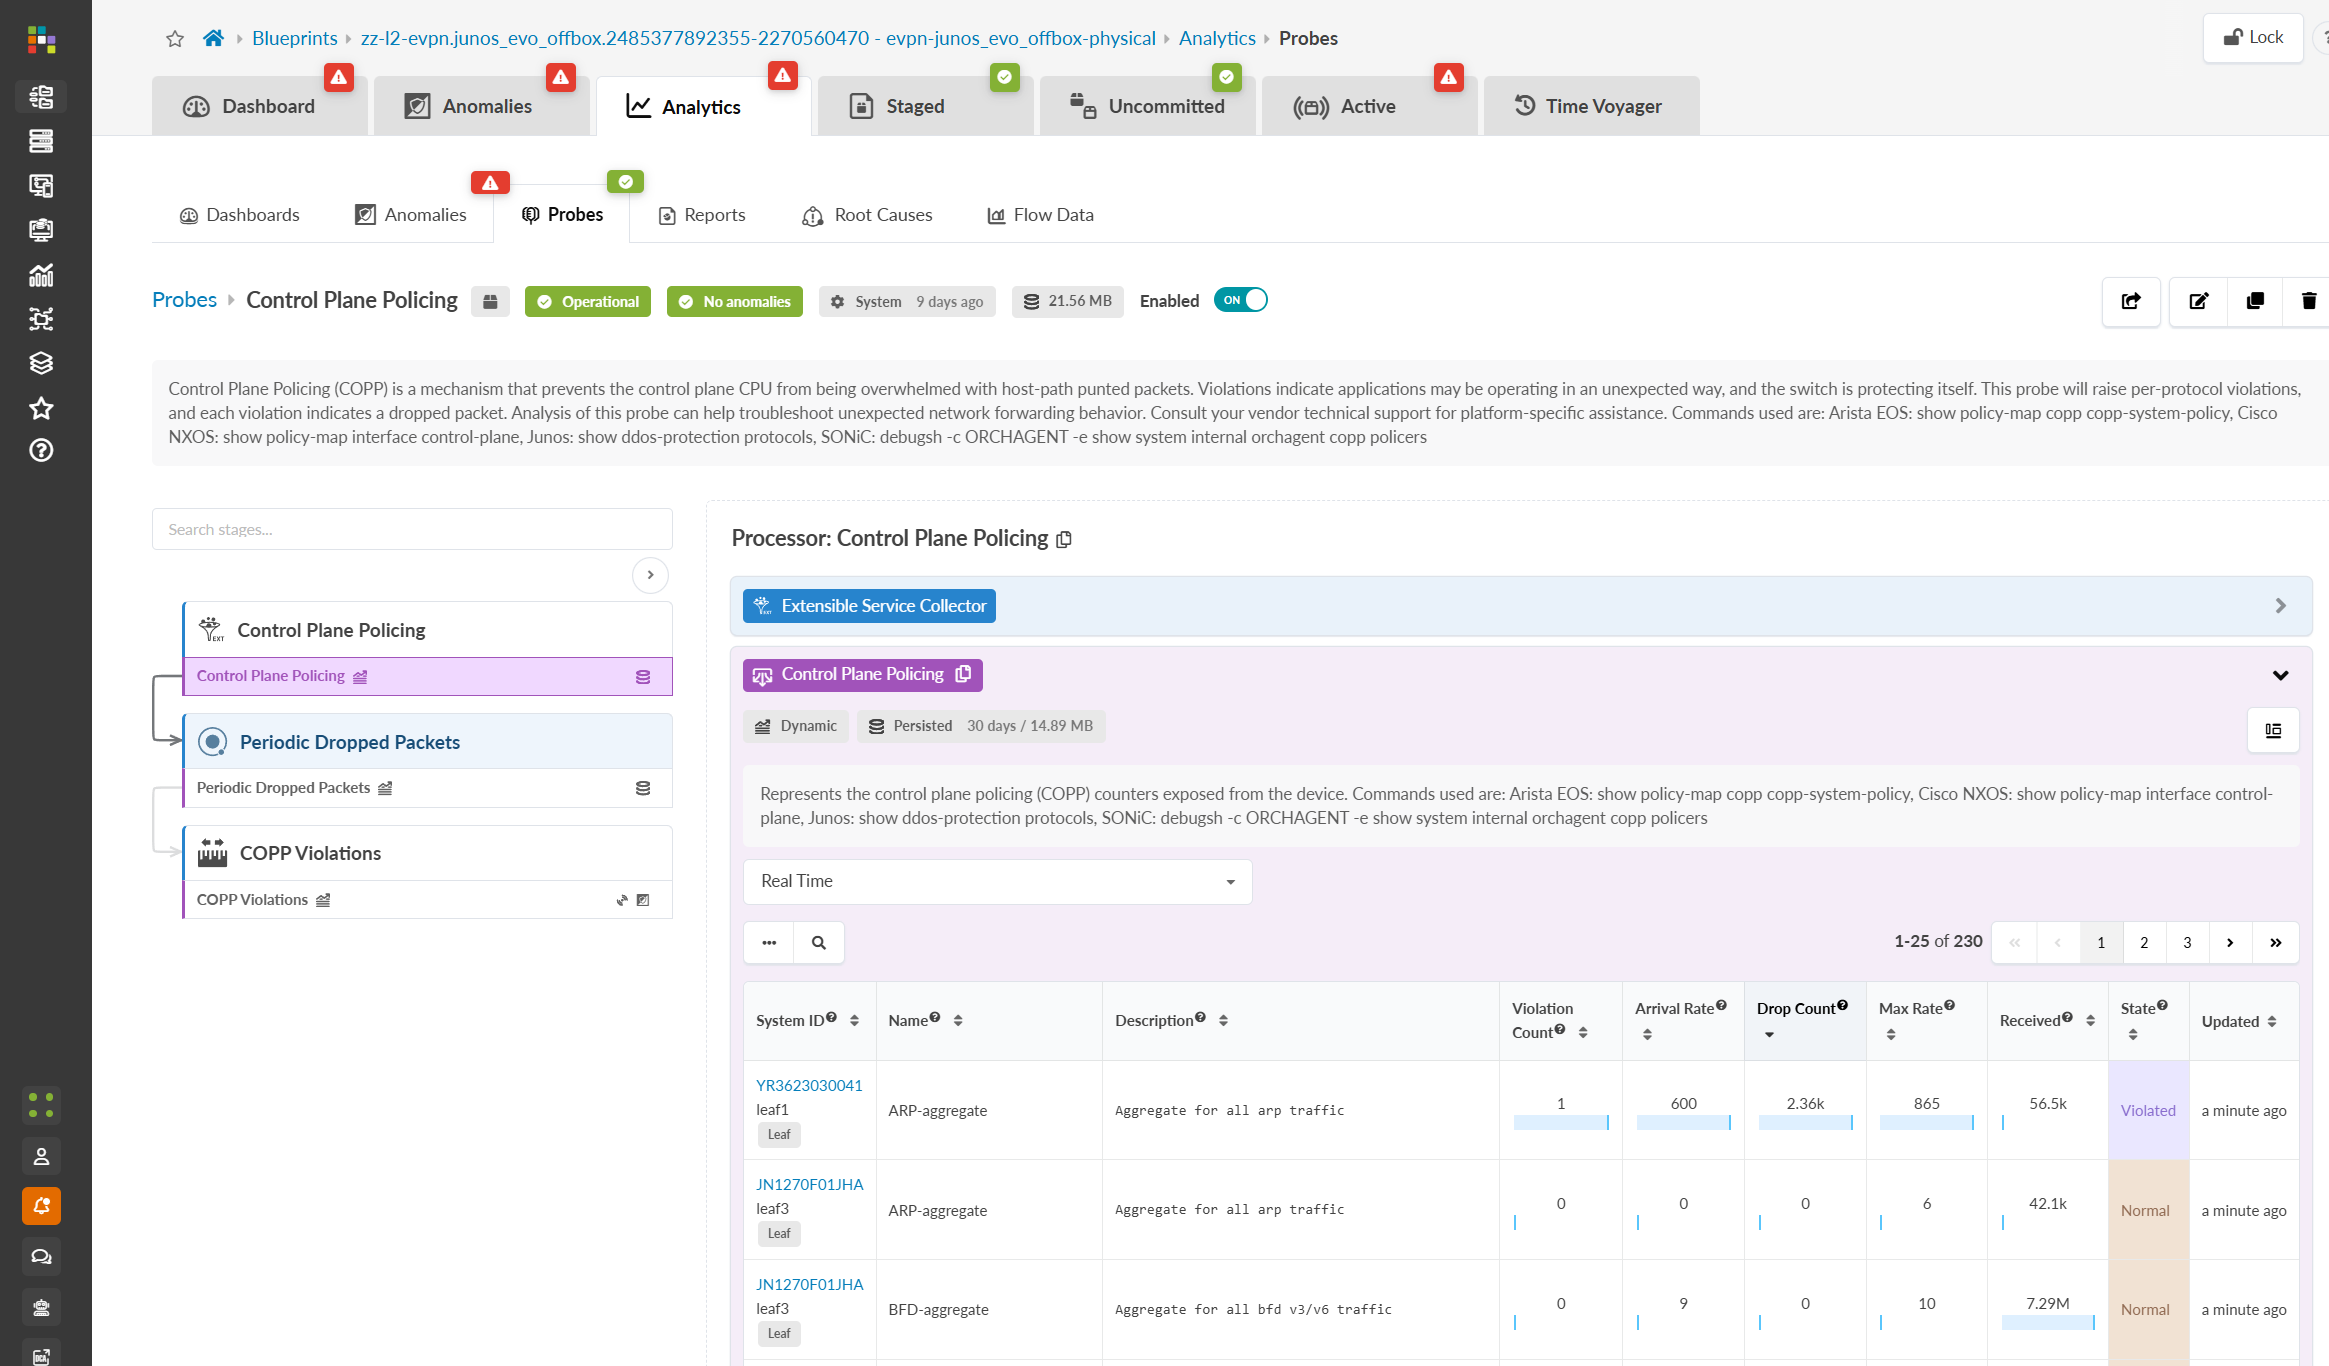Click the edit probe pencil icon
Screen dimensions: 2329x1366
(x=2198, y=301)
